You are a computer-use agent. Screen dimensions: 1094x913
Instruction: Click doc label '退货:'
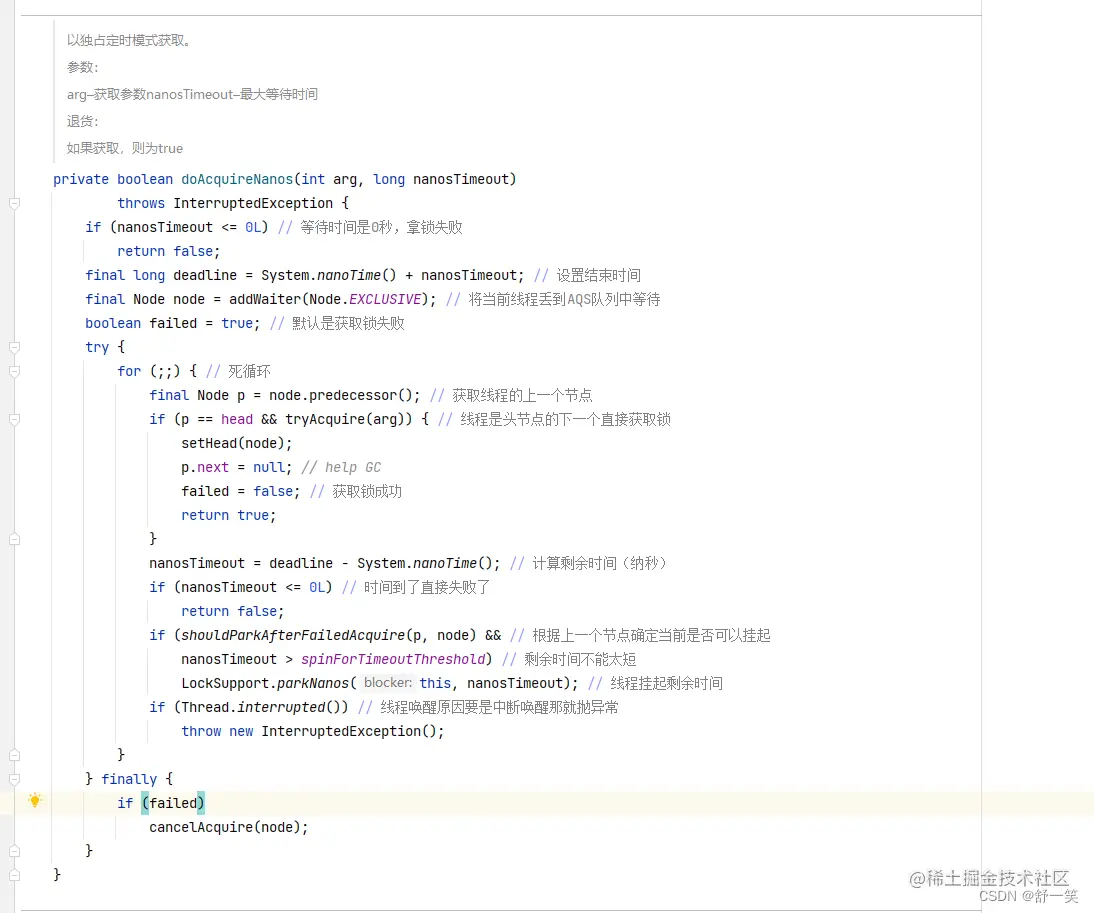click(82, 121)
